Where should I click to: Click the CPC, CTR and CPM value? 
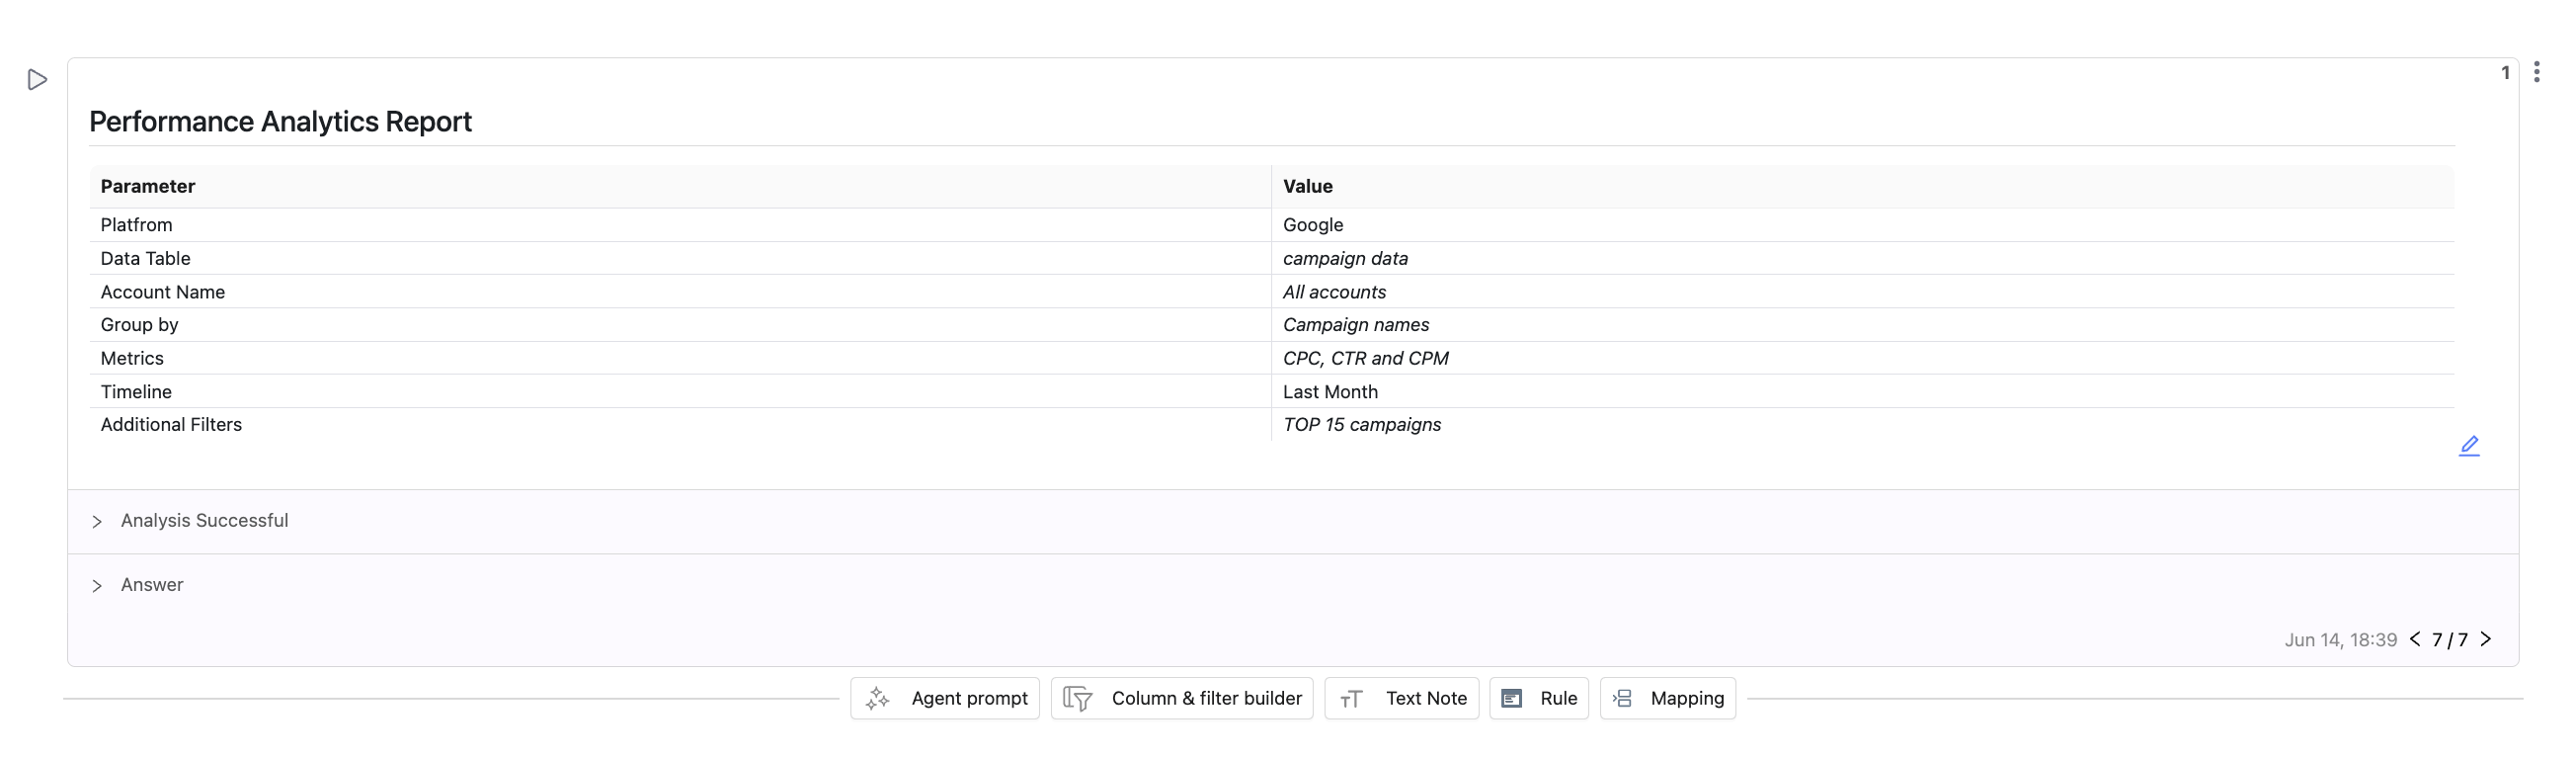pos(1366,358)
